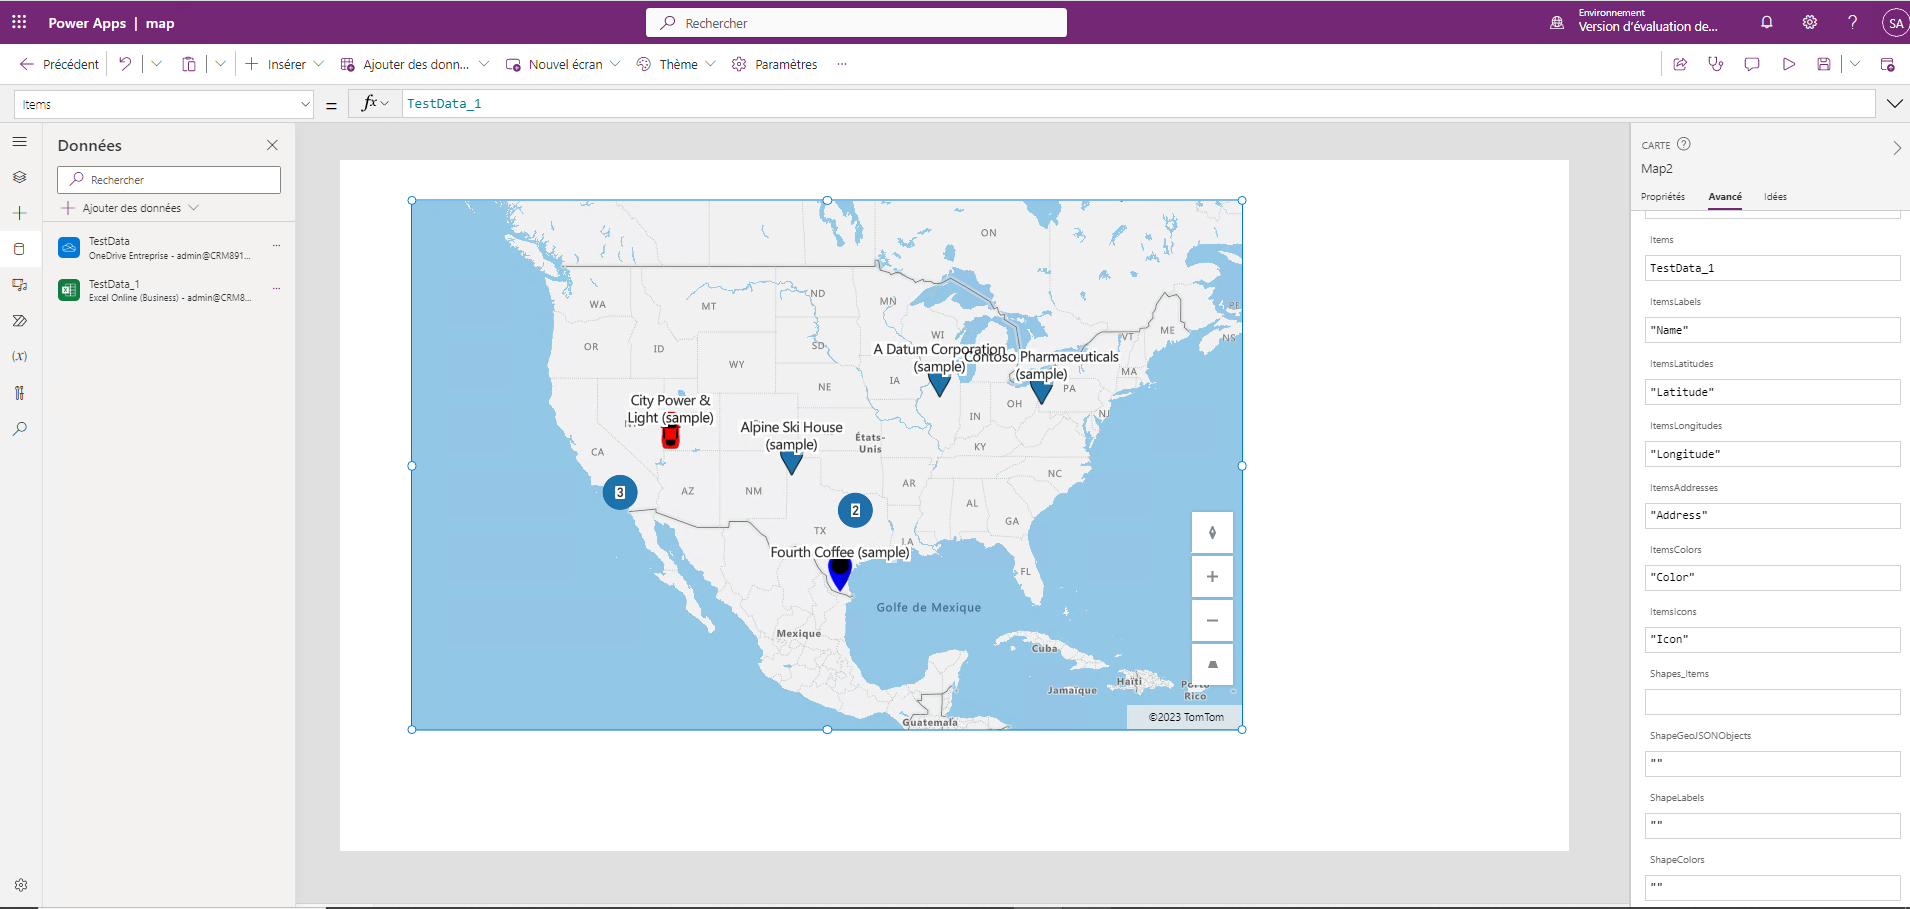Open the app launcher waffle icon
Image resolution: width=1910 pixels, height=909 pixels.
[x=19, y=22]
